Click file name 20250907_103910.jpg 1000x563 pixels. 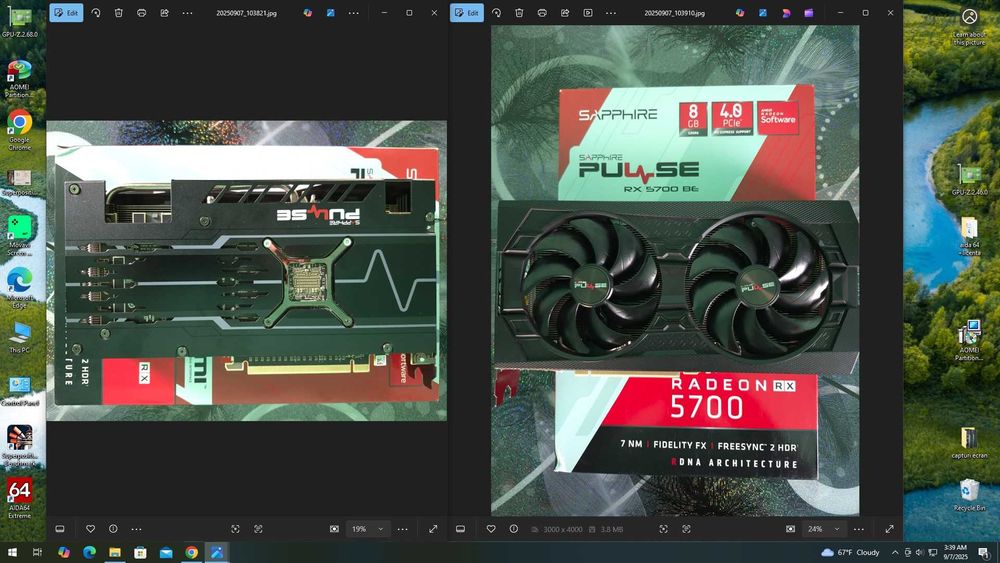point(674,13)
